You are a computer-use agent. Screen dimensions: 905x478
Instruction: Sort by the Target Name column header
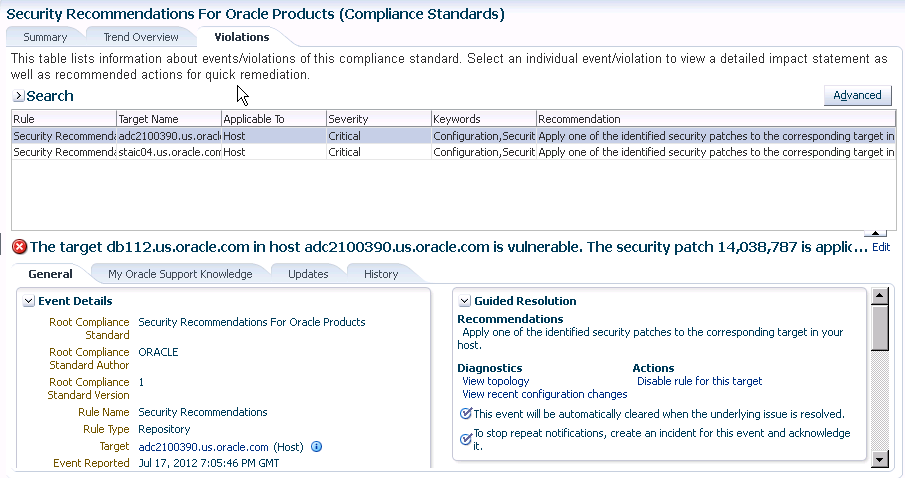pos(169,119)
